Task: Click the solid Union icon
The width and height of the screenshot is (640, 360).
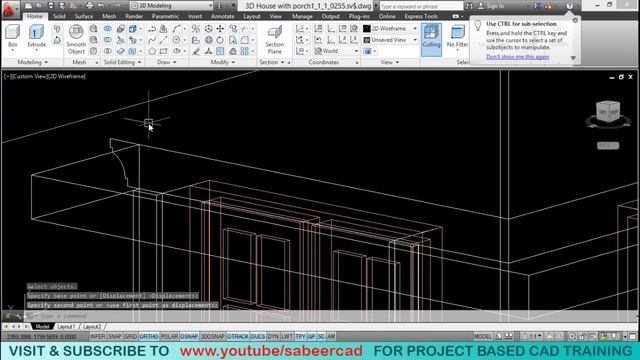Action: click(108, 29)
